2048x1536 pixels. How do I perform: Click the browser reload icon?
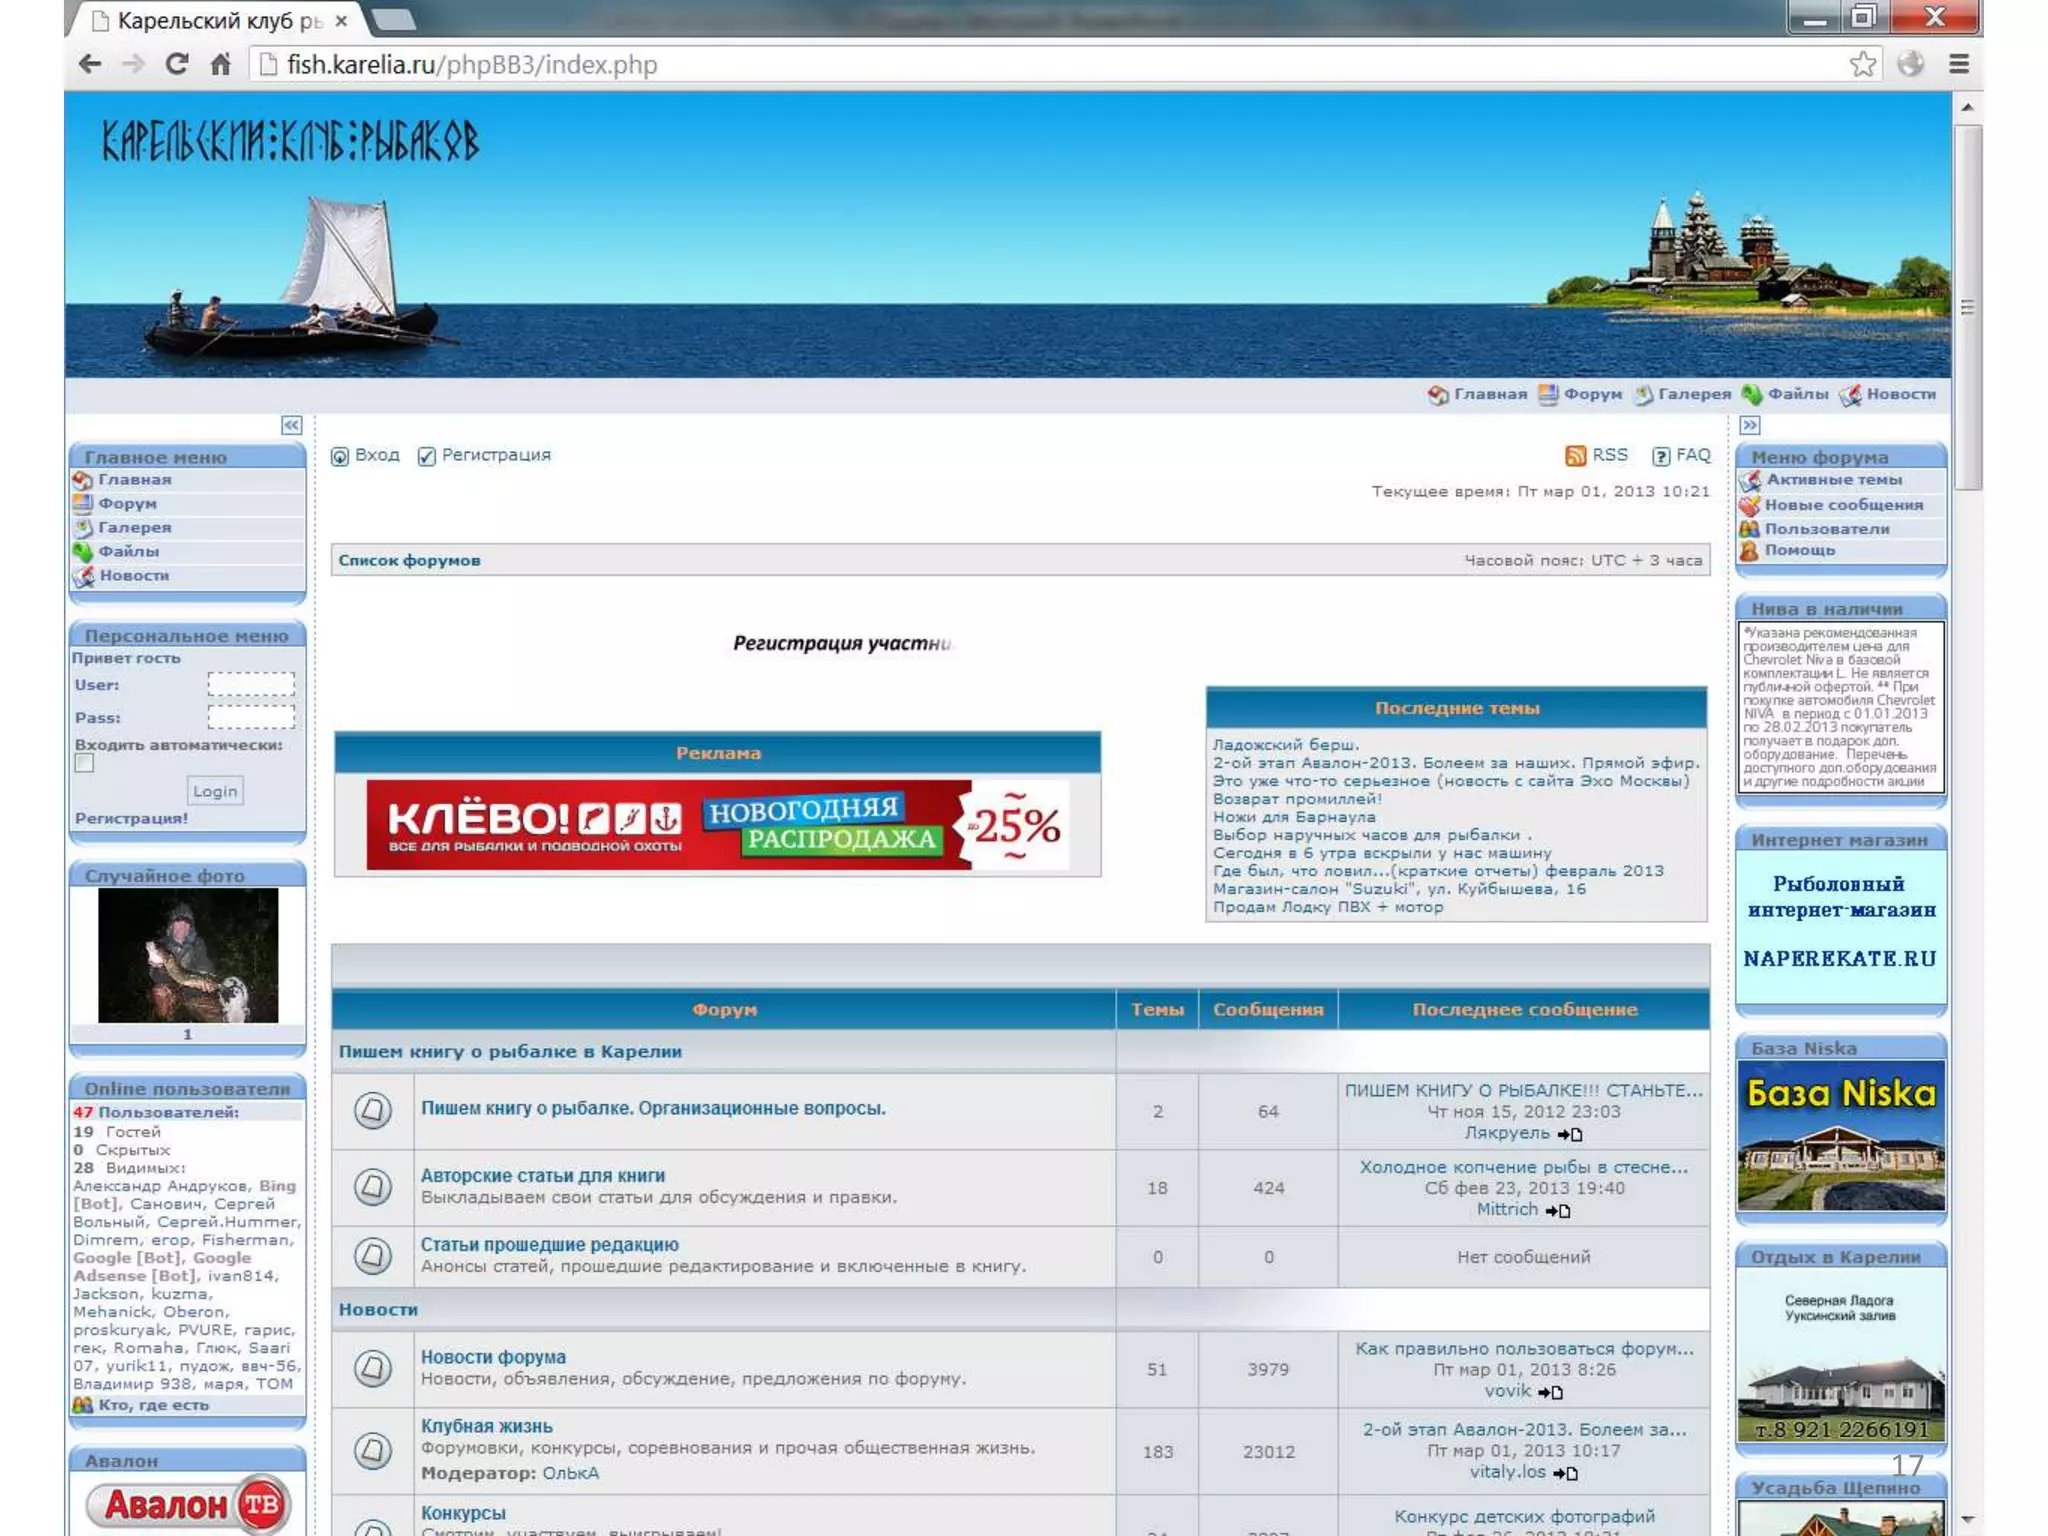[x=177, y=65]
